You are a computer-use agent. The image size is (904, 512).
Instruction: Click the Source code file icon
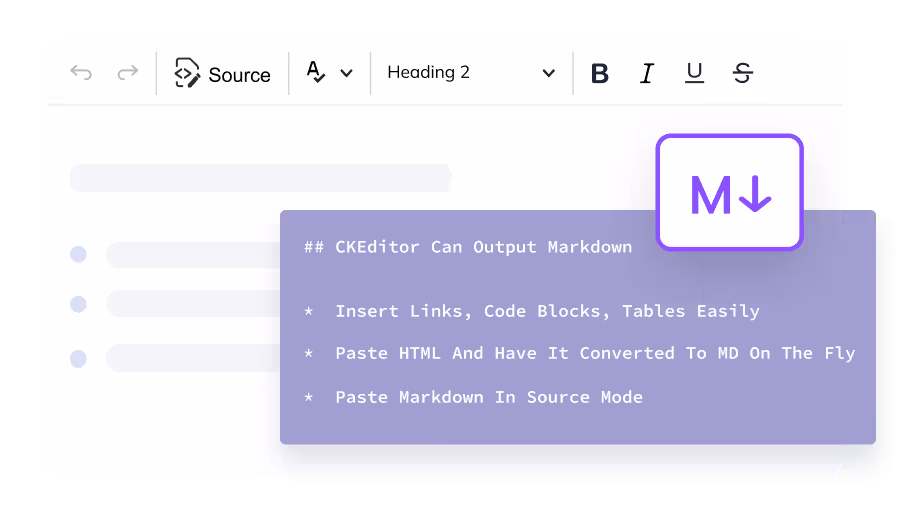click(187, 73)
